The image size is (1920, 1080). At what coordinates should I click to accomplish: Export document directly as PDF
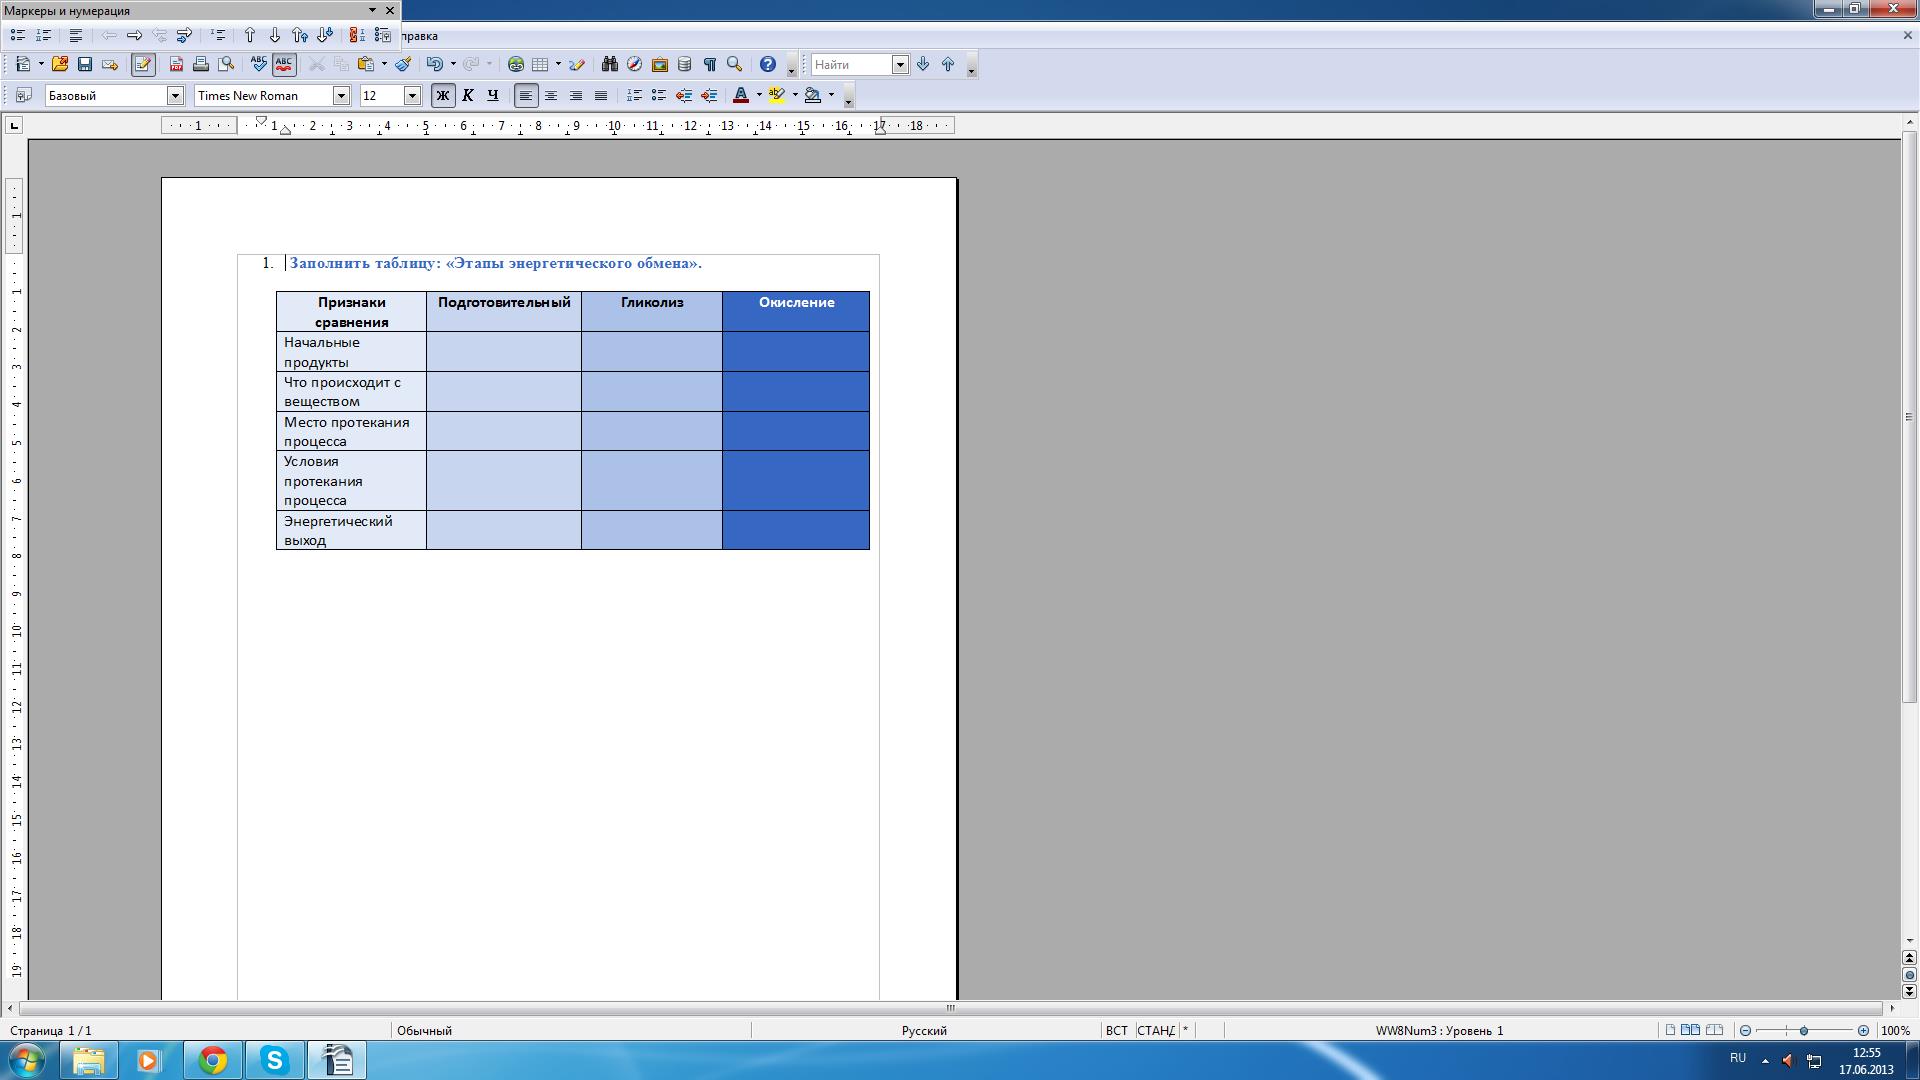[176, 64]
